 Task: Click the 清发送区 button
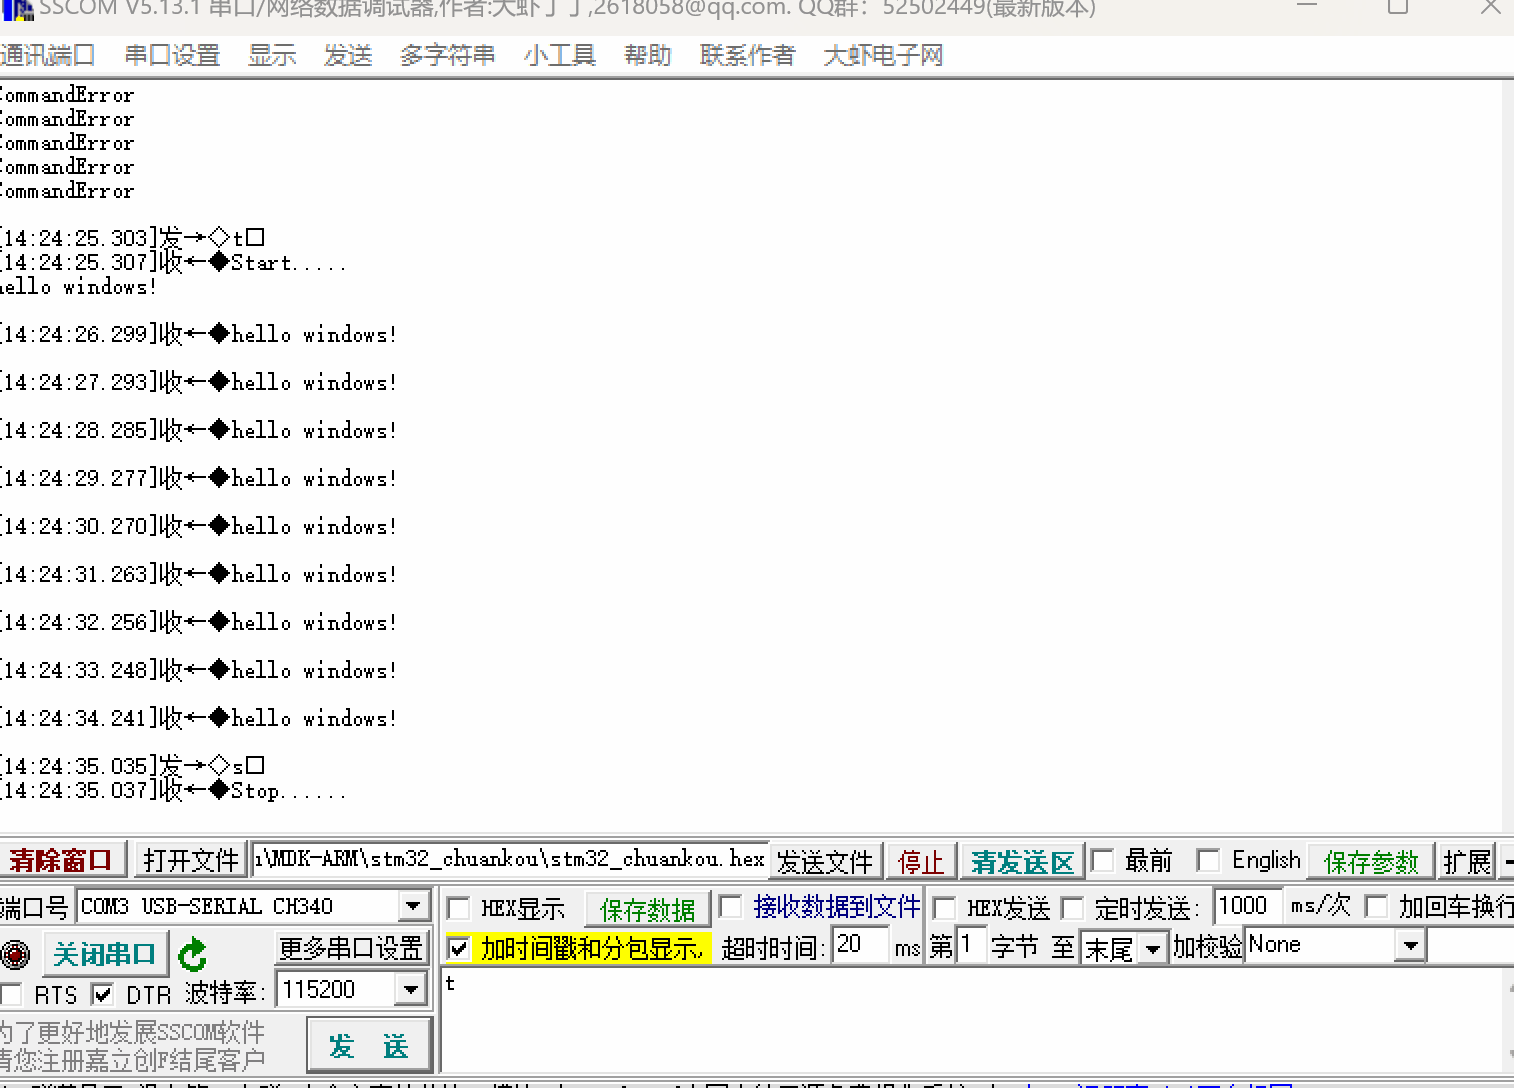coord(1022,861)
